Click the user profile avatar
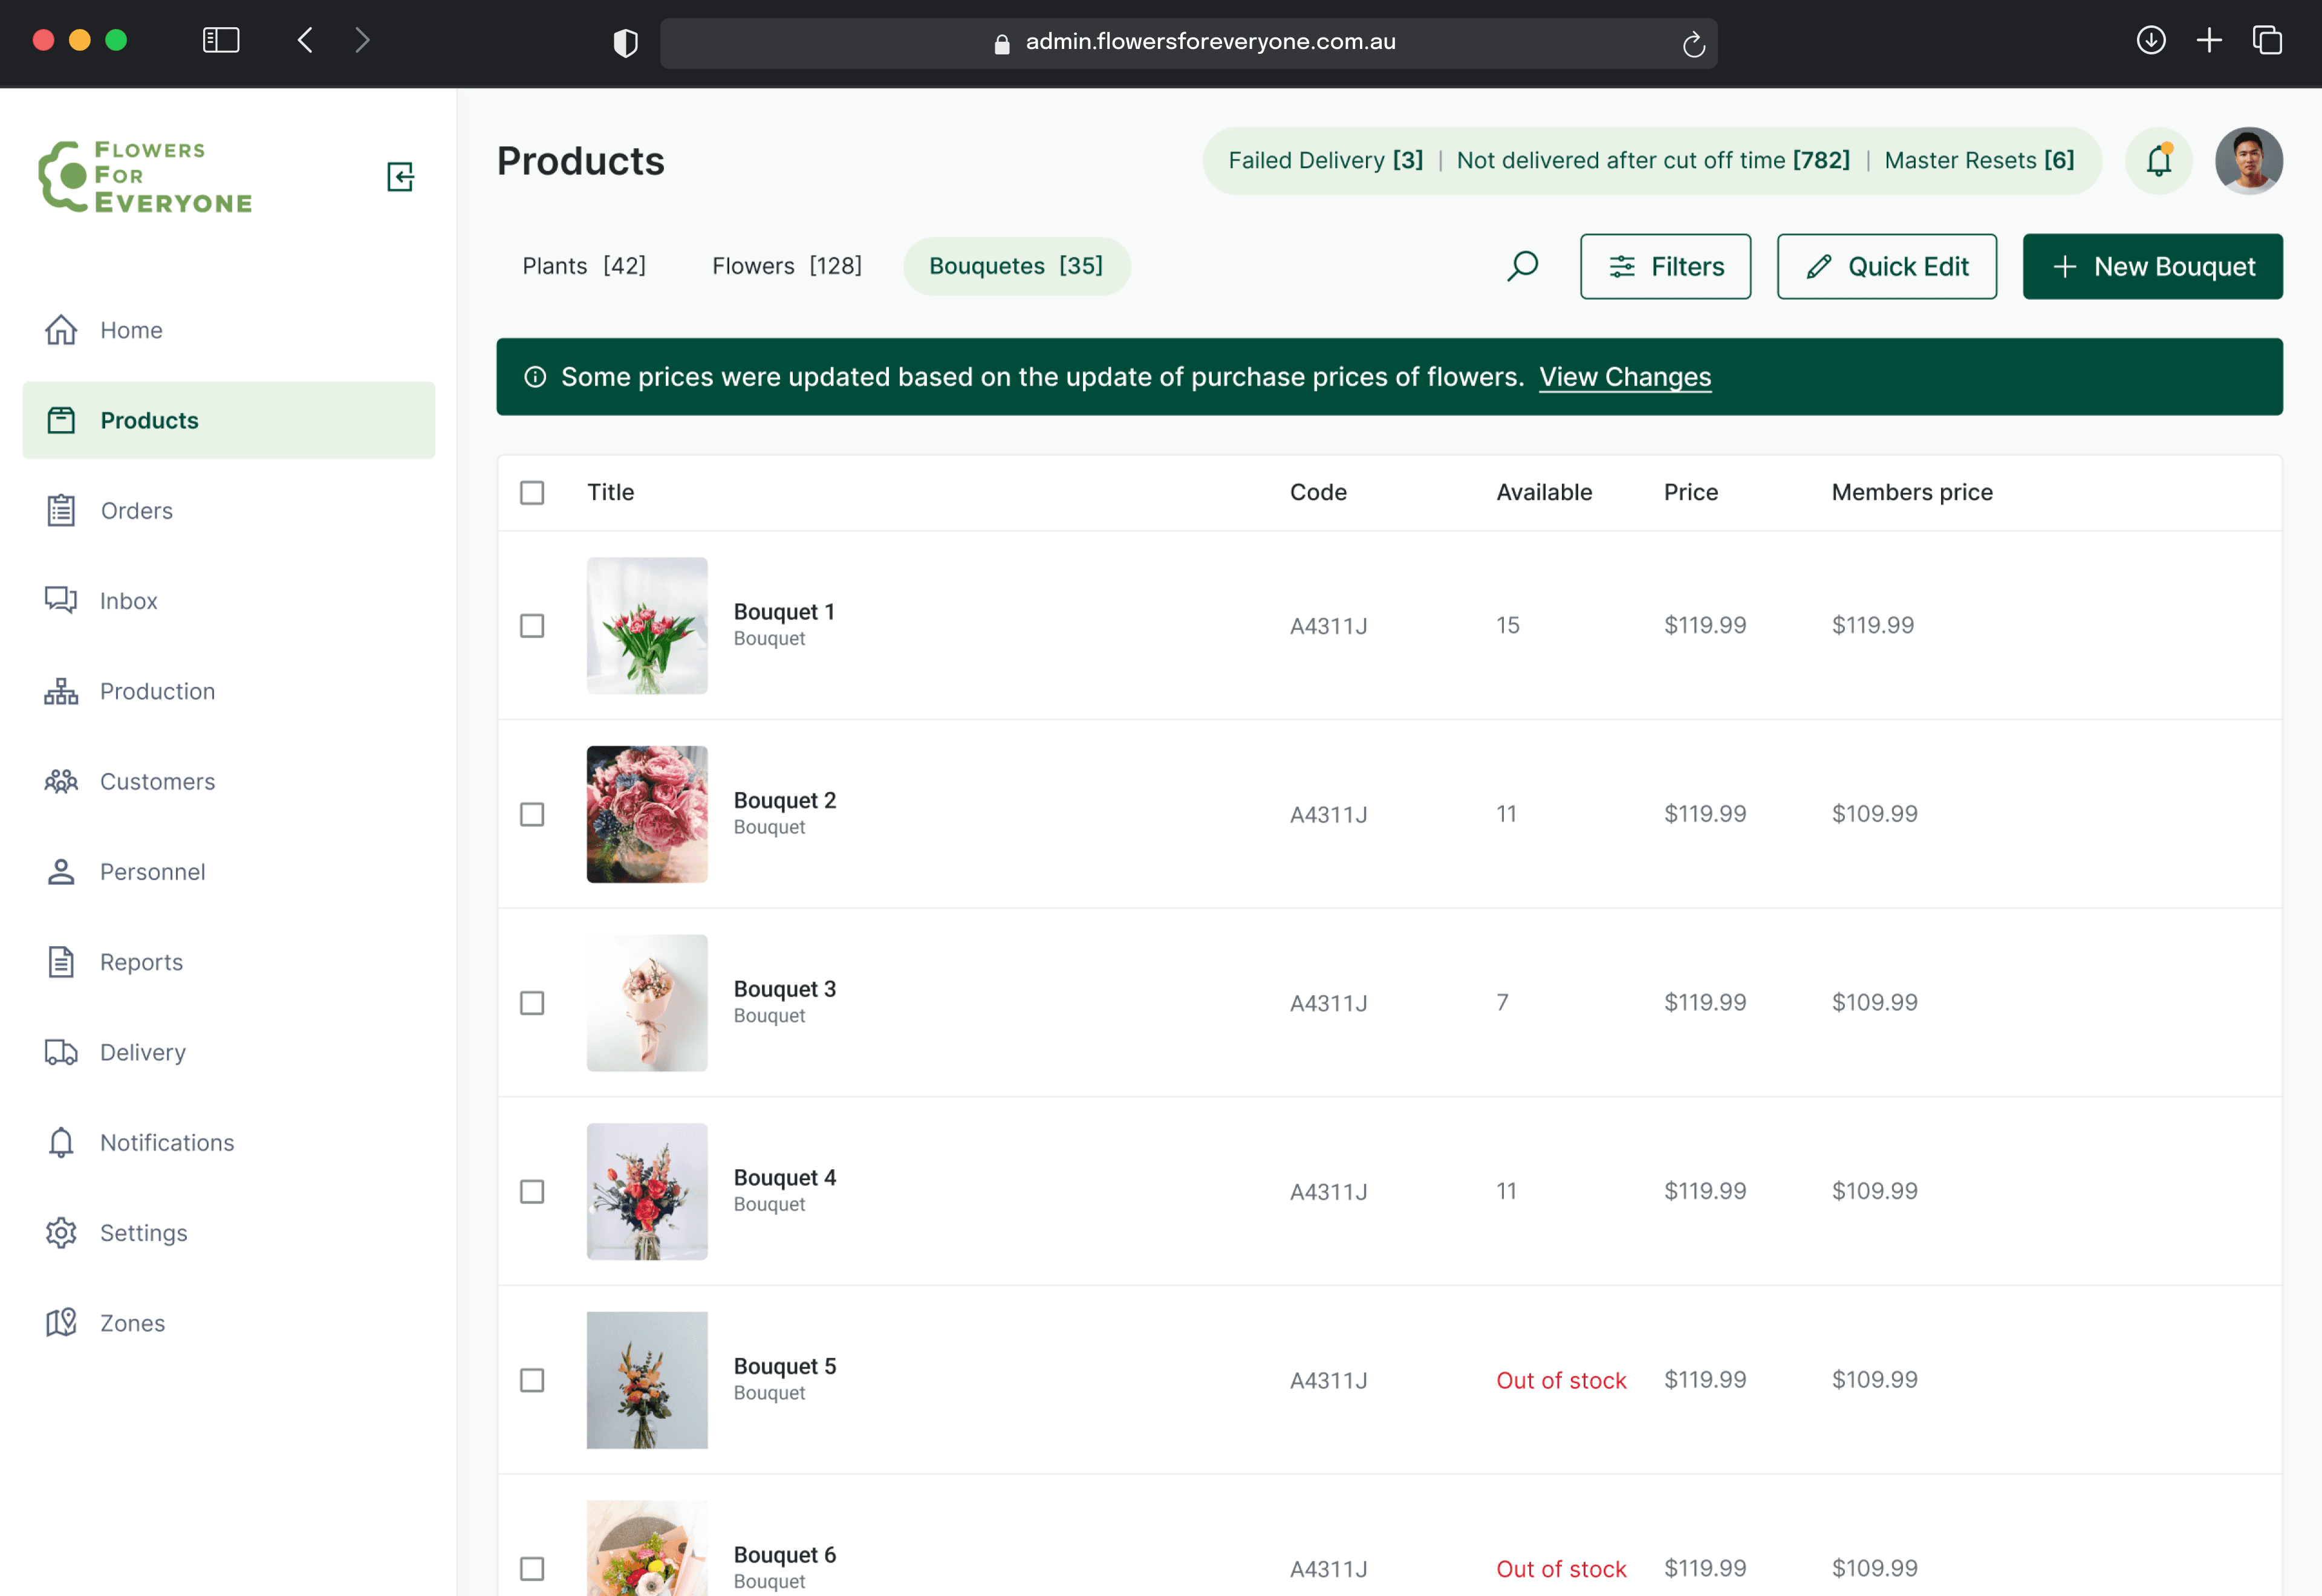 point(2248,161)
